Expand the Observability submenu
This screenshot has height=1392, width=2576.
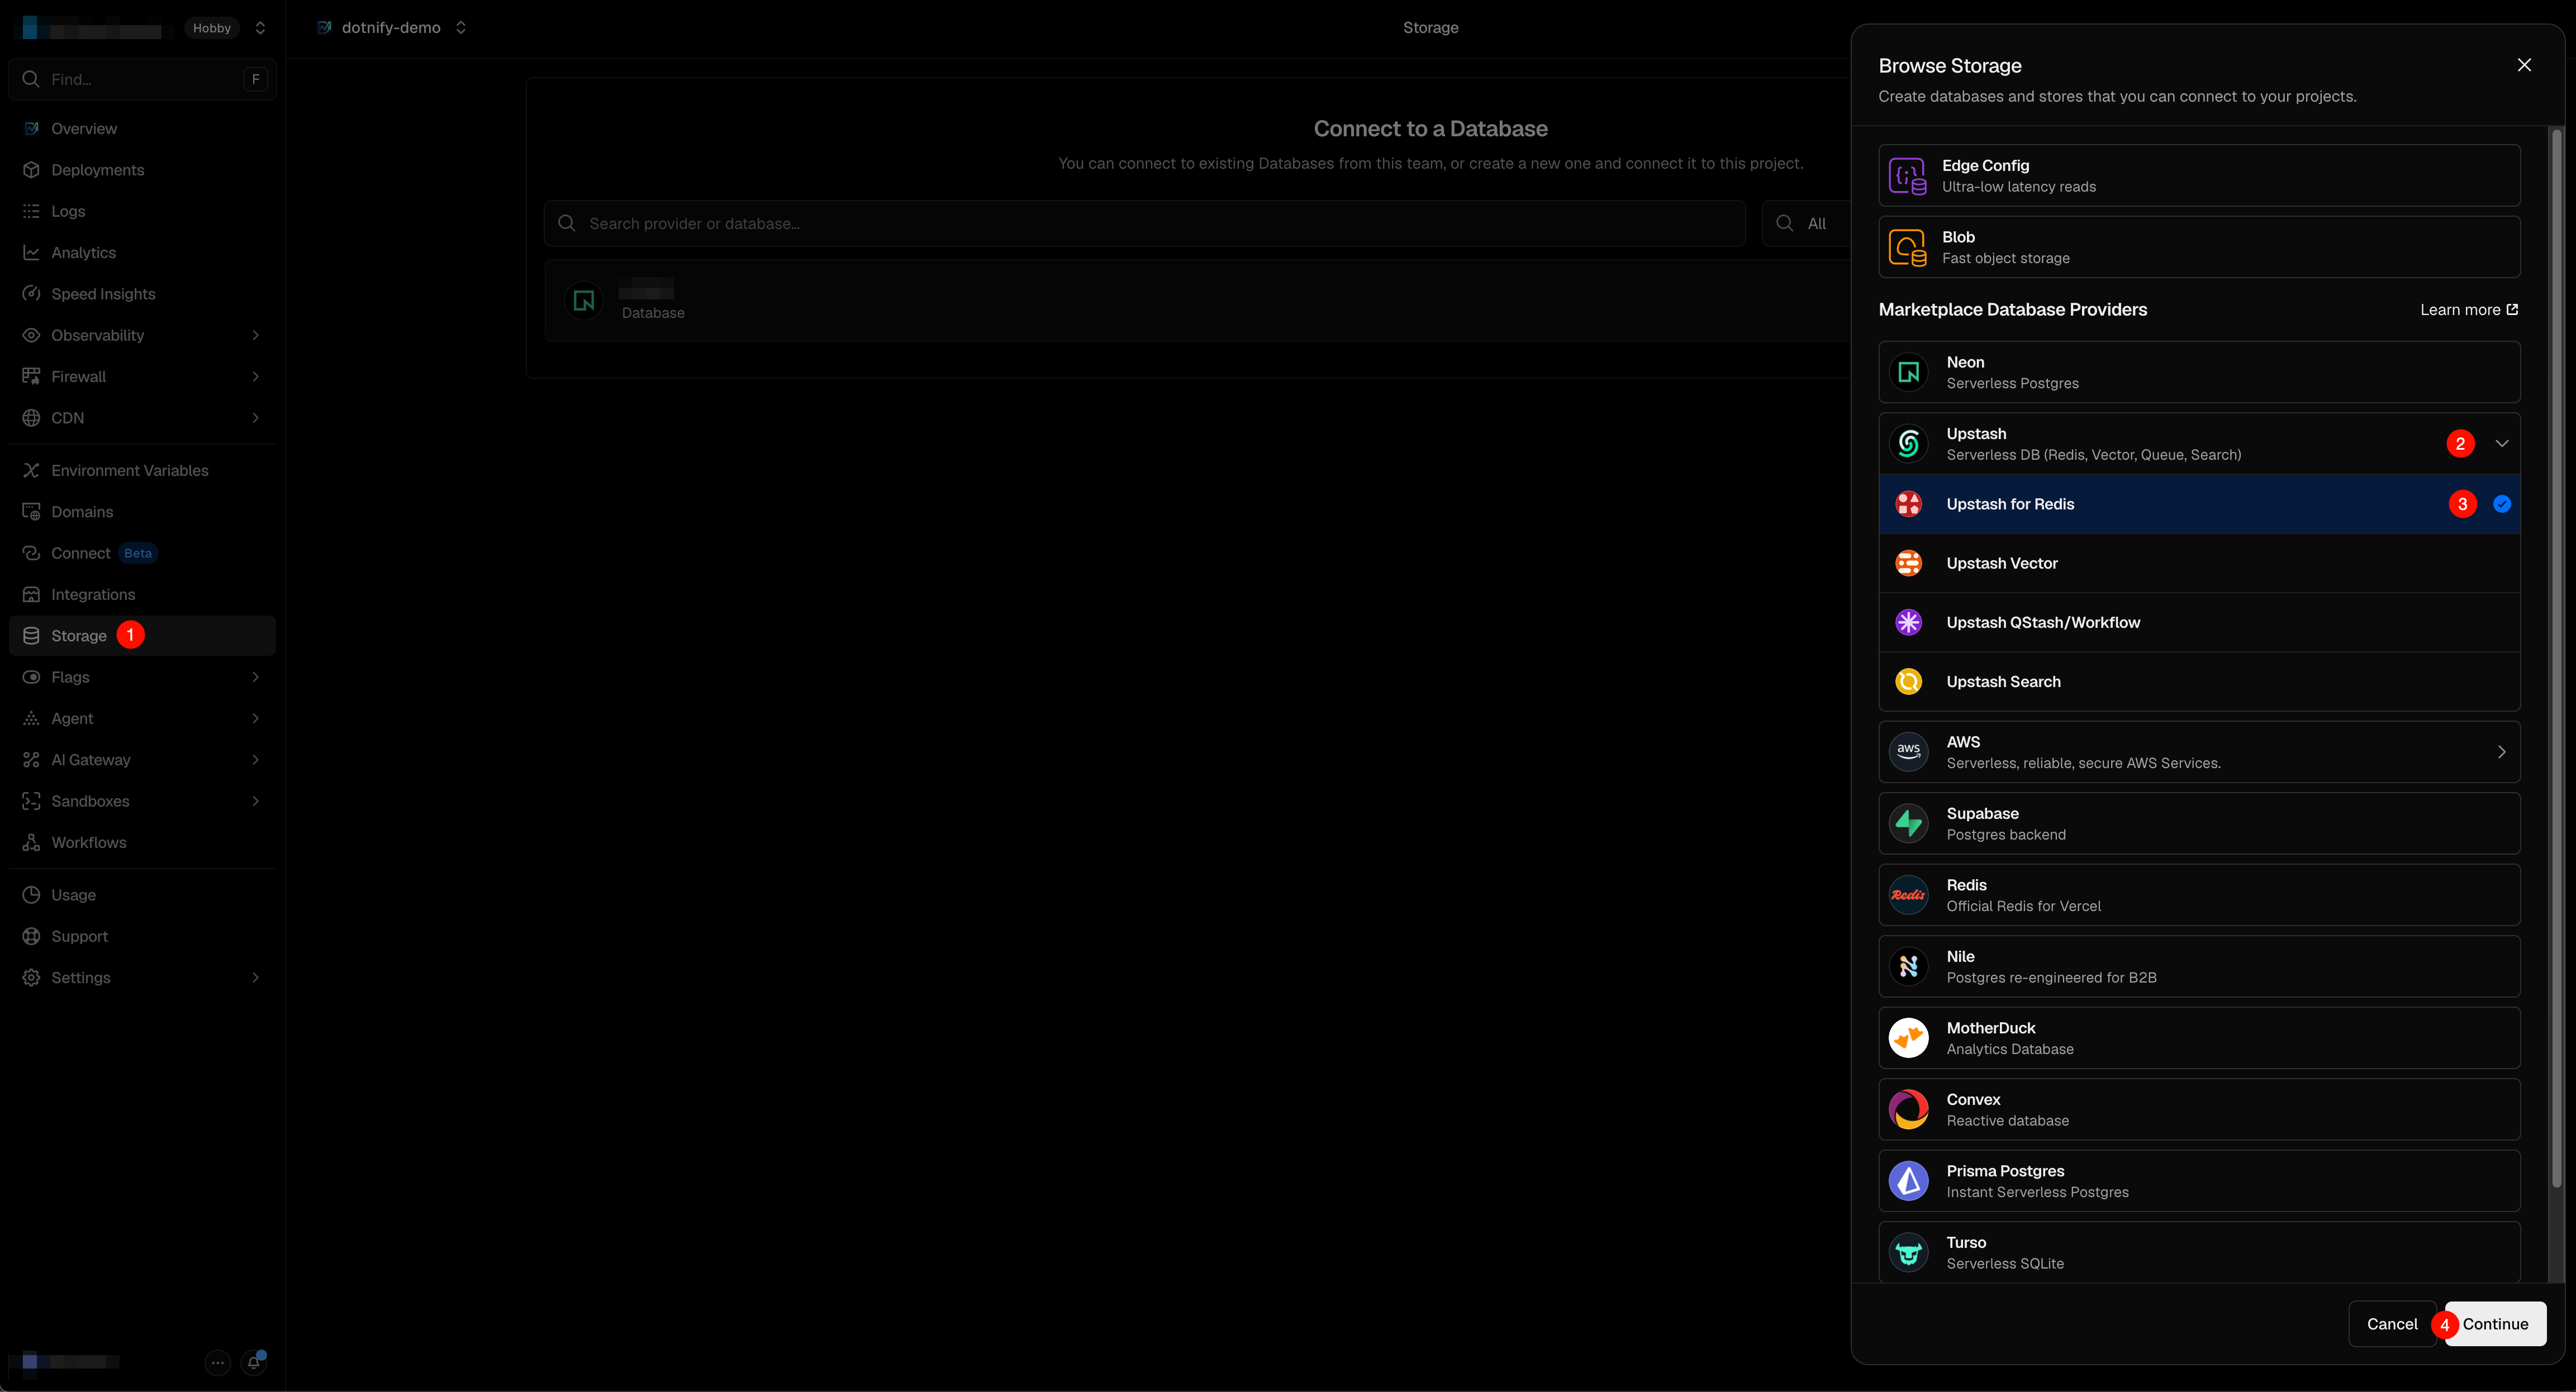[256, 335]
